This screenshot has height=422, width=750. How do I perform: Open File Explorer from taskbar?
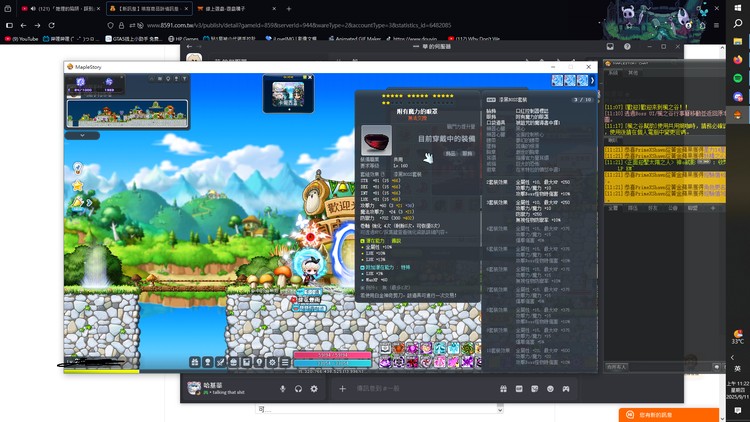click(x=738, y=42)
